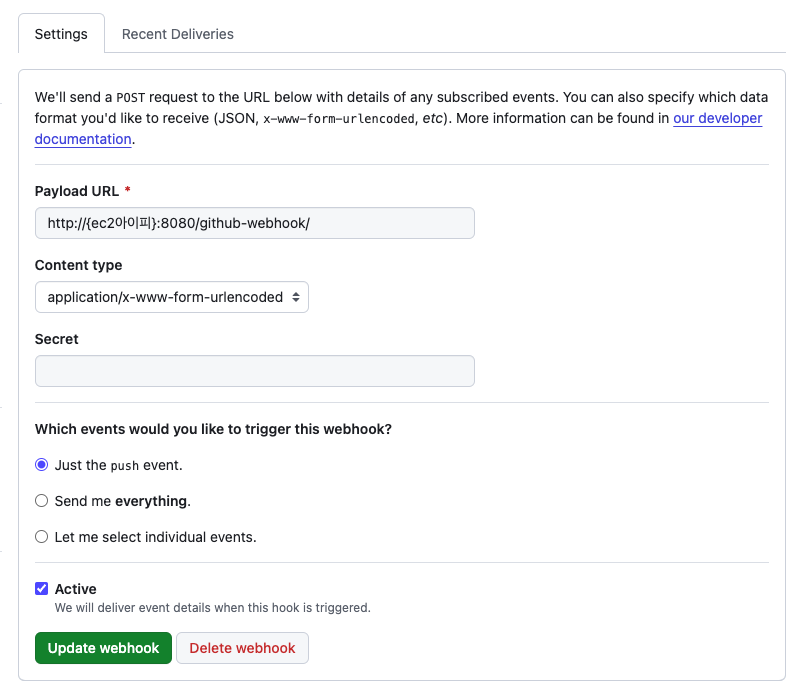This screenshot has width=798, height=690.
Task: Choose the 'Send me everything' radio button
Action: coord(42,501)
